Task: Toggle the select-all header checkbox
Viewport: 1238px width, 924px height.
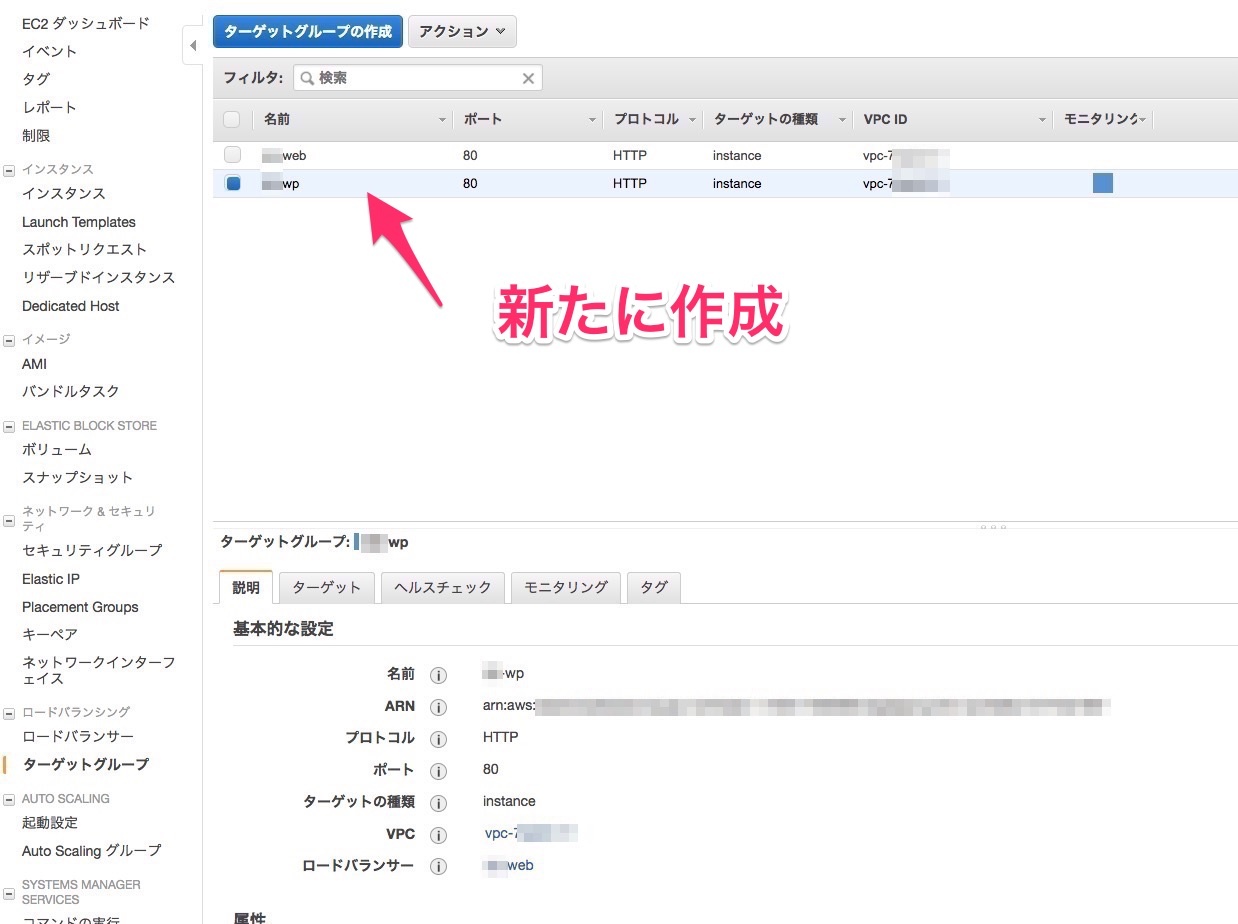Action: tap(232, 120)
